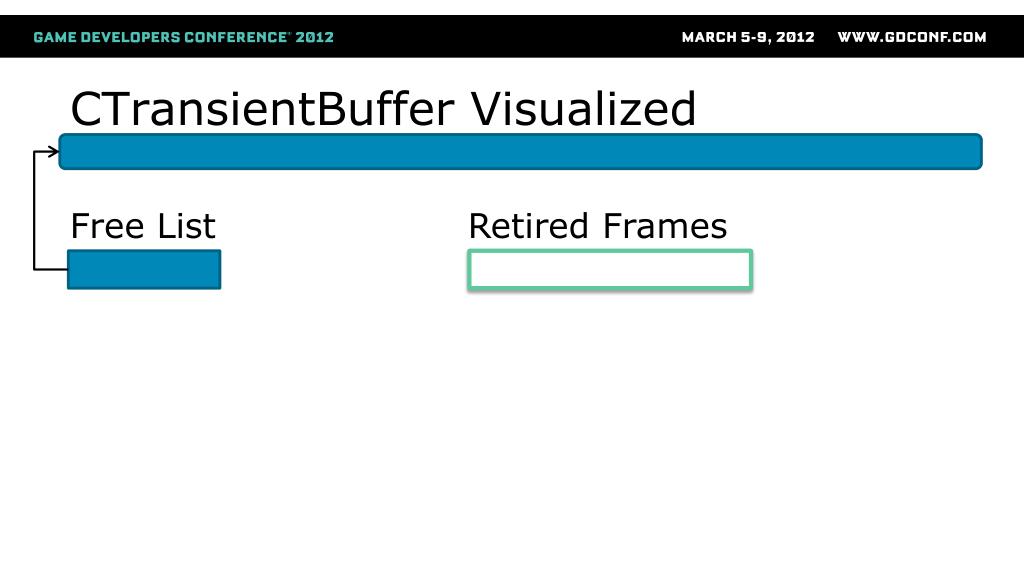Select the word "Visualized" in the title

point(584,108)
